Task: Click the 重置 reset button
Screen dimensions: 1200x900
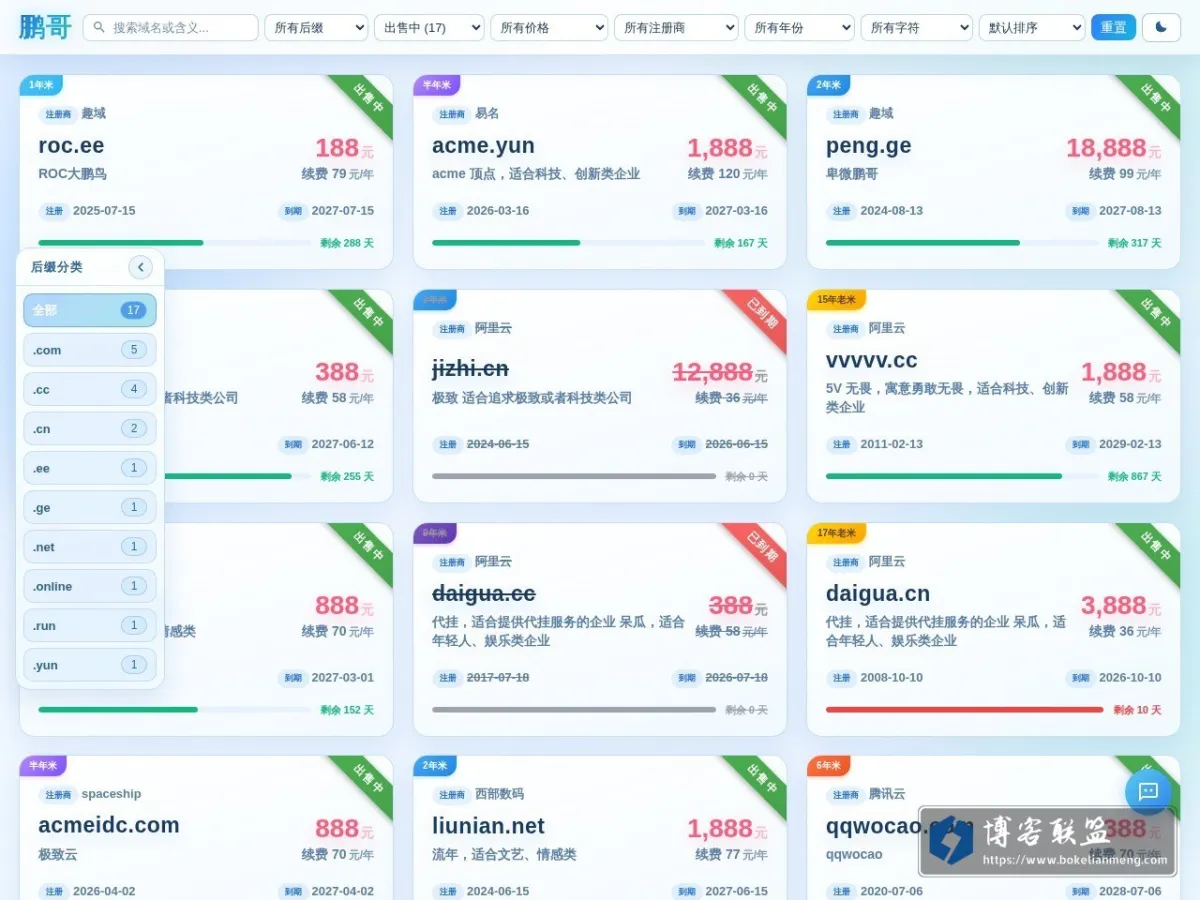Action: (1113, 27)
